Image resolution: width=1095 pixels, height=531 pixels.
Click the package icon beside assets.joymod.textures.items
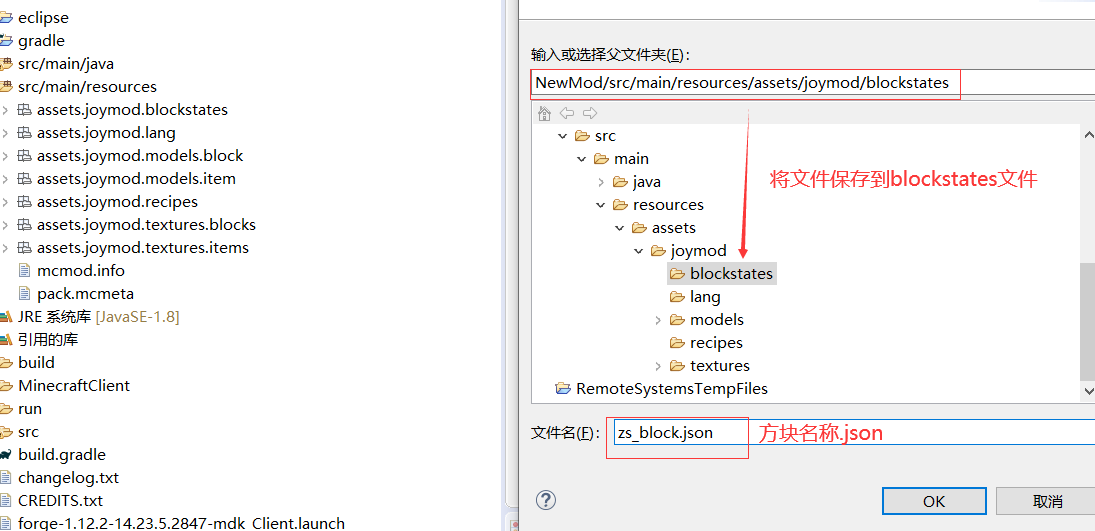tap(24, 248)
